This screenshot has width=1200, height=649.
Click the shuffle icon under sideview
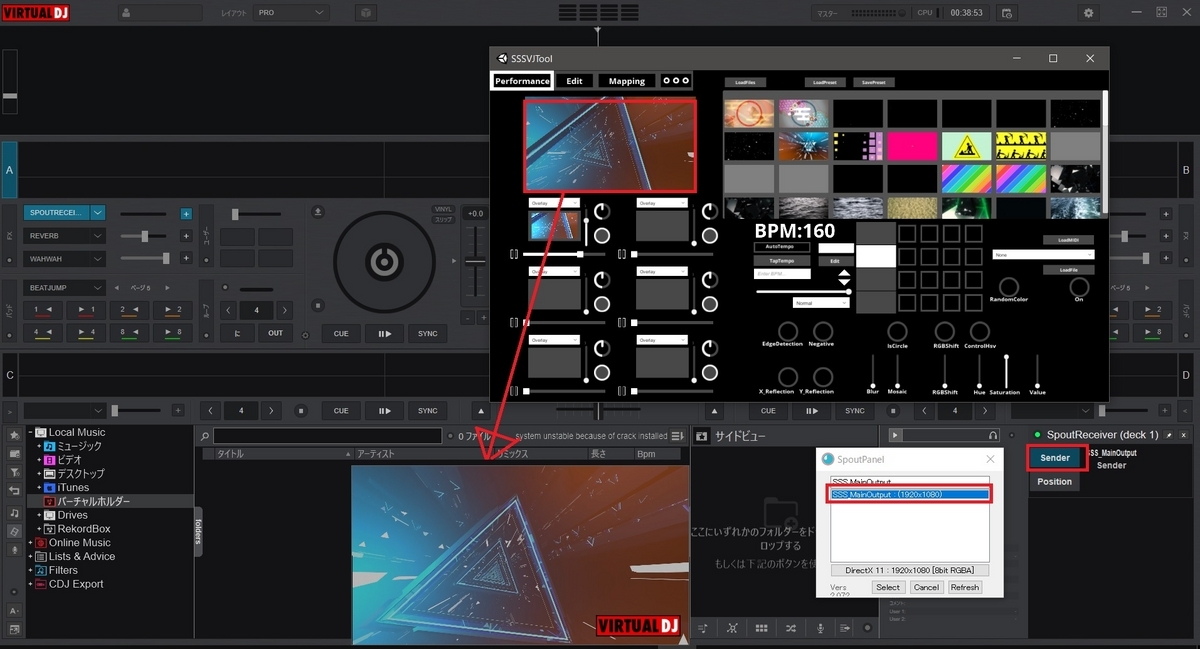791,628
